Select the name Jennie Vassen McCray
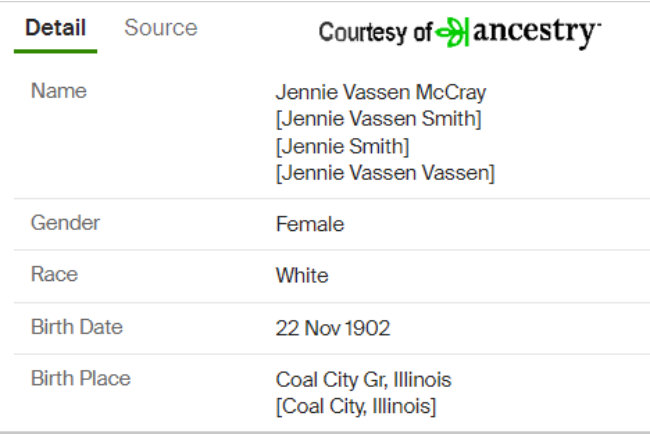This screenshot has width=650, height=434. click(x=381, y=92)
